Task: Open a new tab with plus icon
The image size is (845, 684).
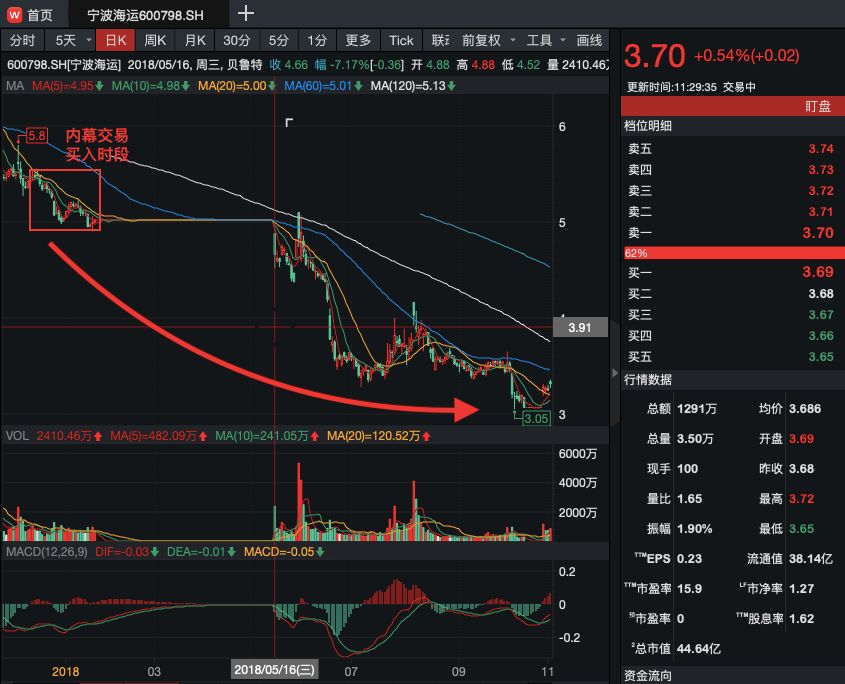Action: point(246,13)
